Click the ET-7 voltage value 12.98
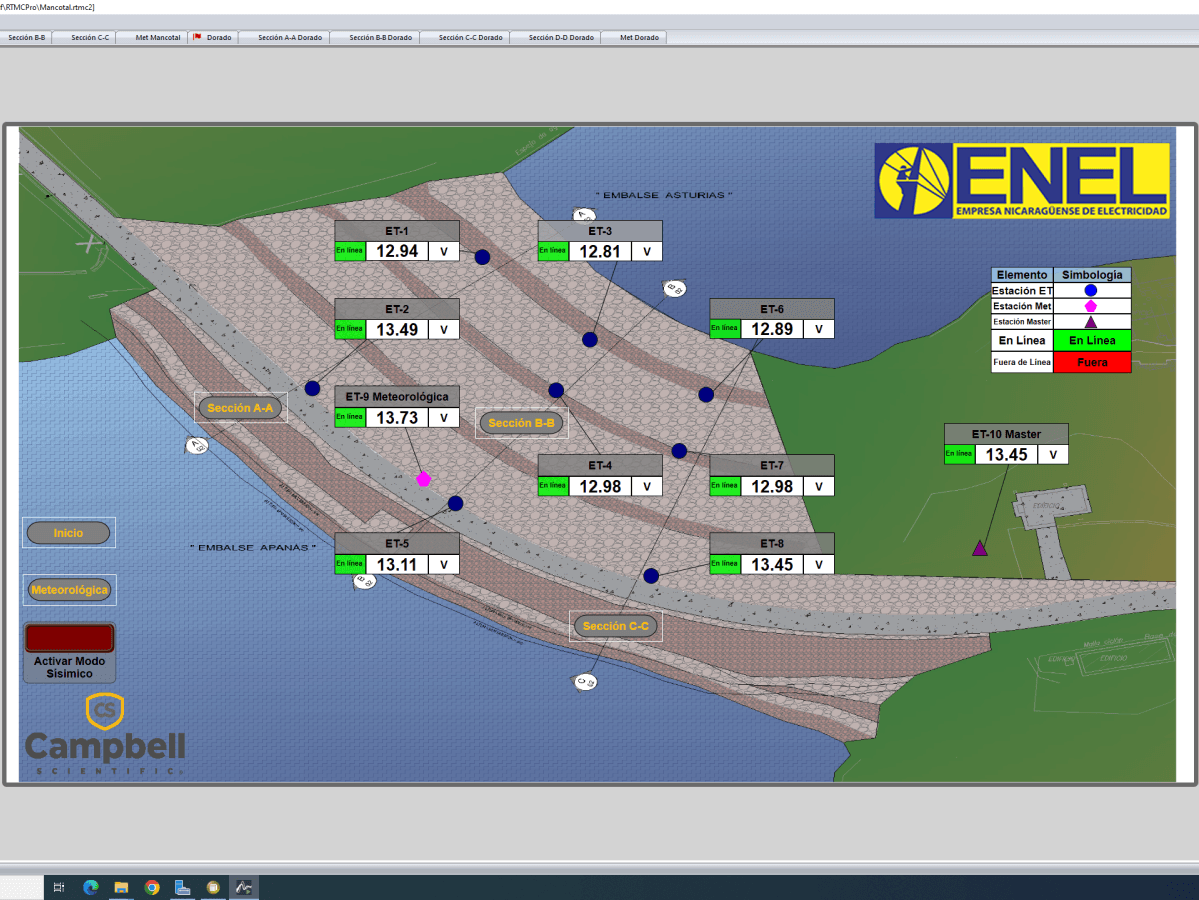This screenshot has height=900, width=1199. (772, 486)
